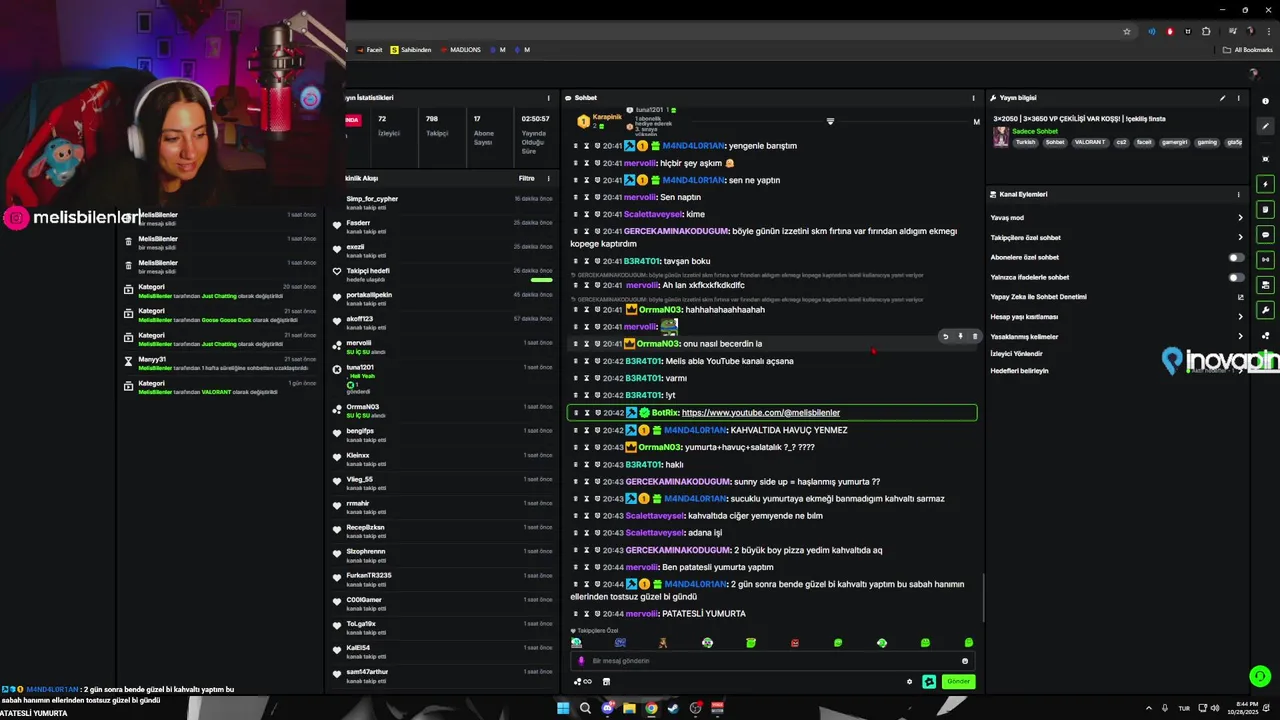Click the collapse arrow under pinned chat header

pyautogui.click(x=830, y=121)
